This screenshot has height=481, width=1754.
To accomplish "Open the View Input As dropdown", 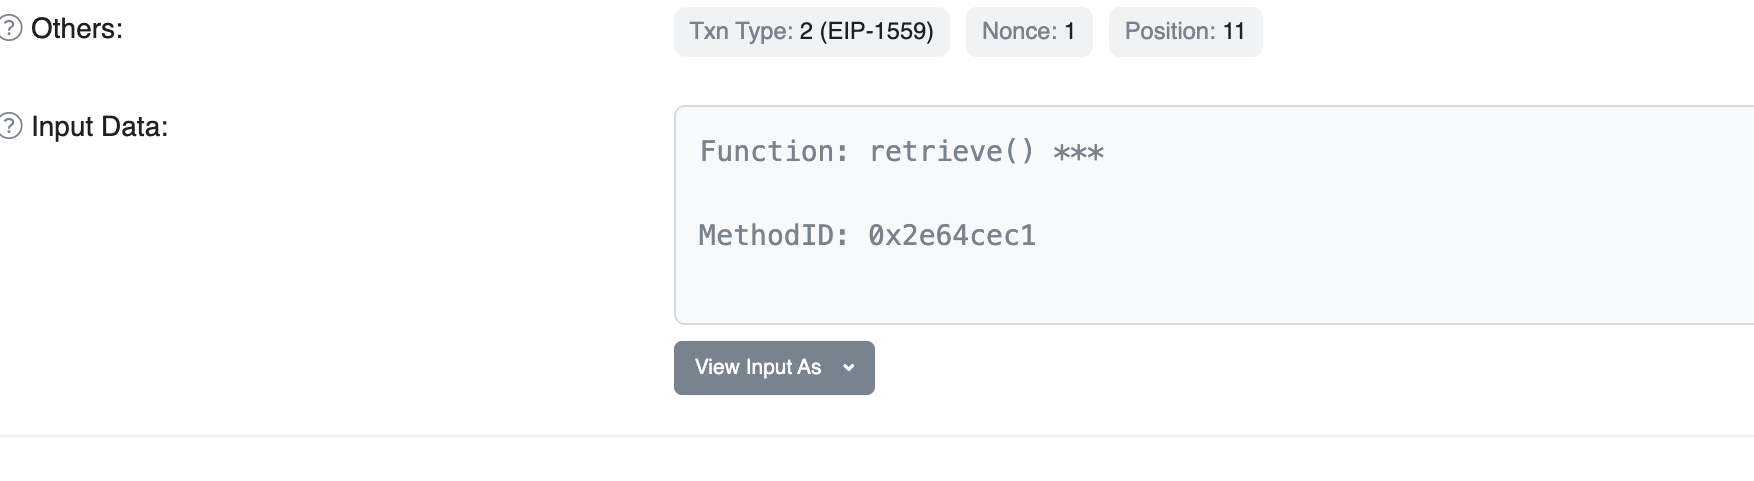I will (758, 368).
